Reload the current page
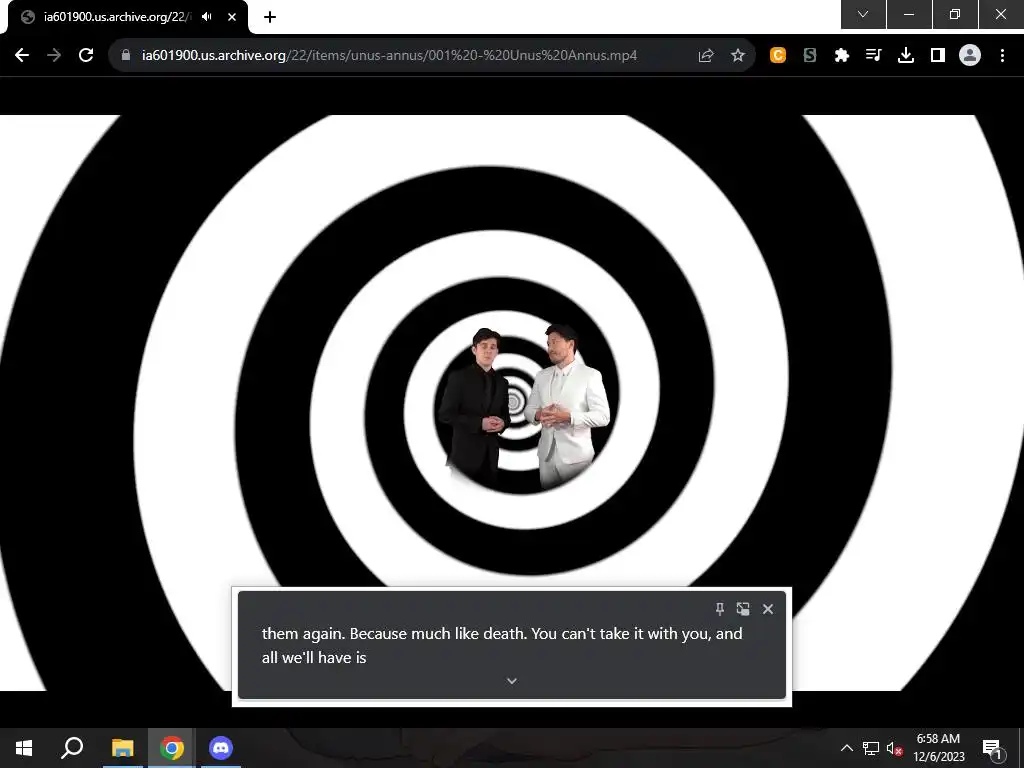 [86, 56]
